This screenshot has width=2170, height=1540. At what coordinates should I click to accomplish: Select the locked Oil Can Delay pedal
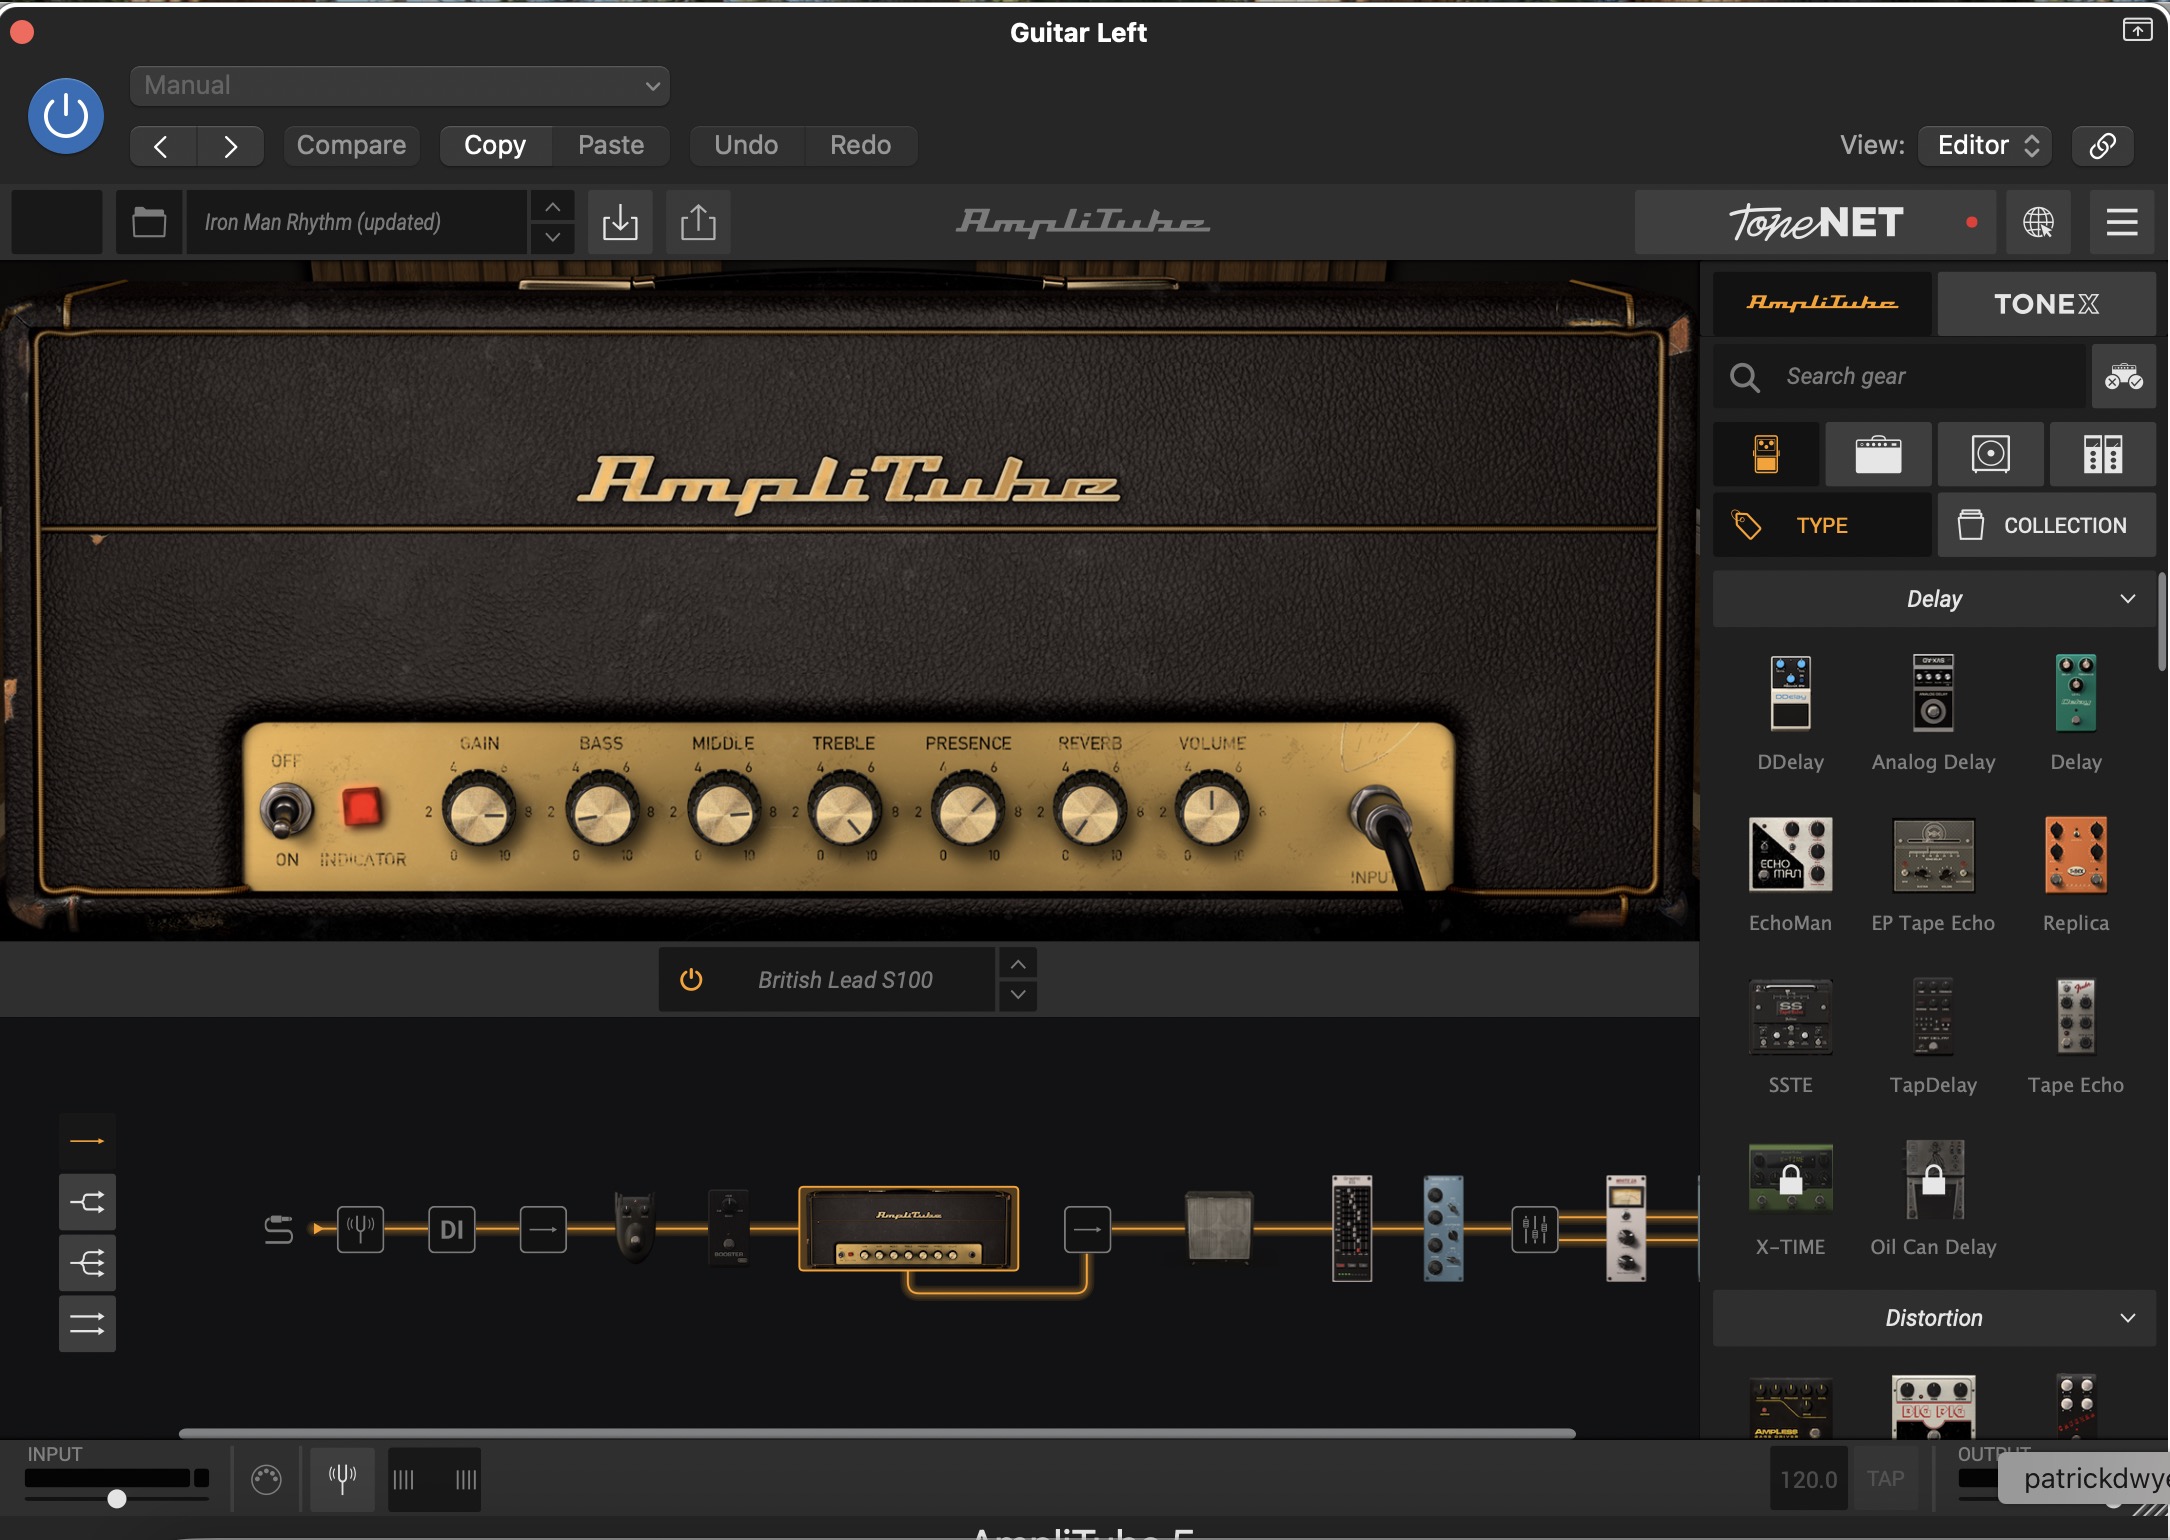[1934, 1179]
